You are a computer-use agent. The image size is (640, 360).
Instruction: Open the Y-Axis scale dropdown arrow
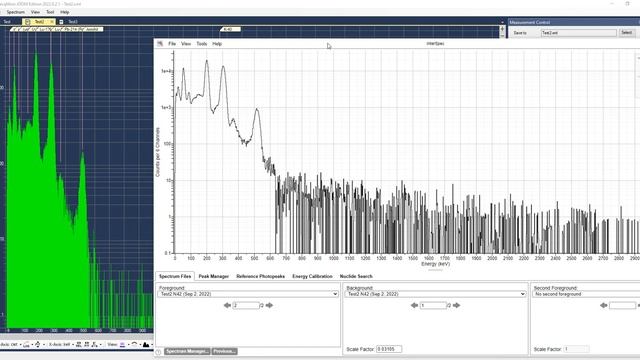[20, 345]
